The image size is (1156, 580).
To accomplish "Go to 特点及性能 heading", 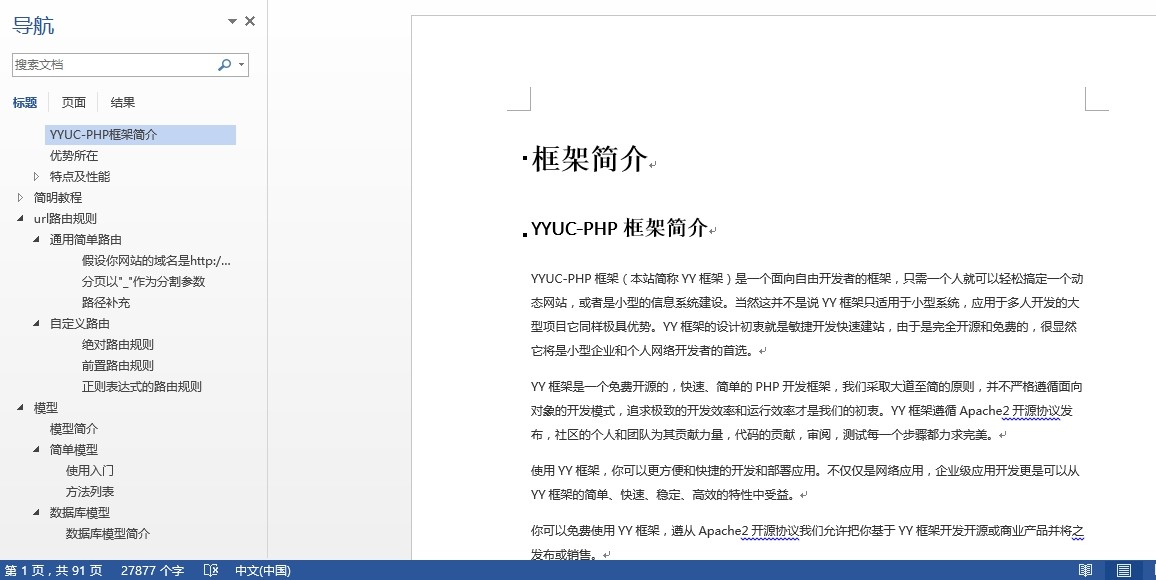I will 80,176.
